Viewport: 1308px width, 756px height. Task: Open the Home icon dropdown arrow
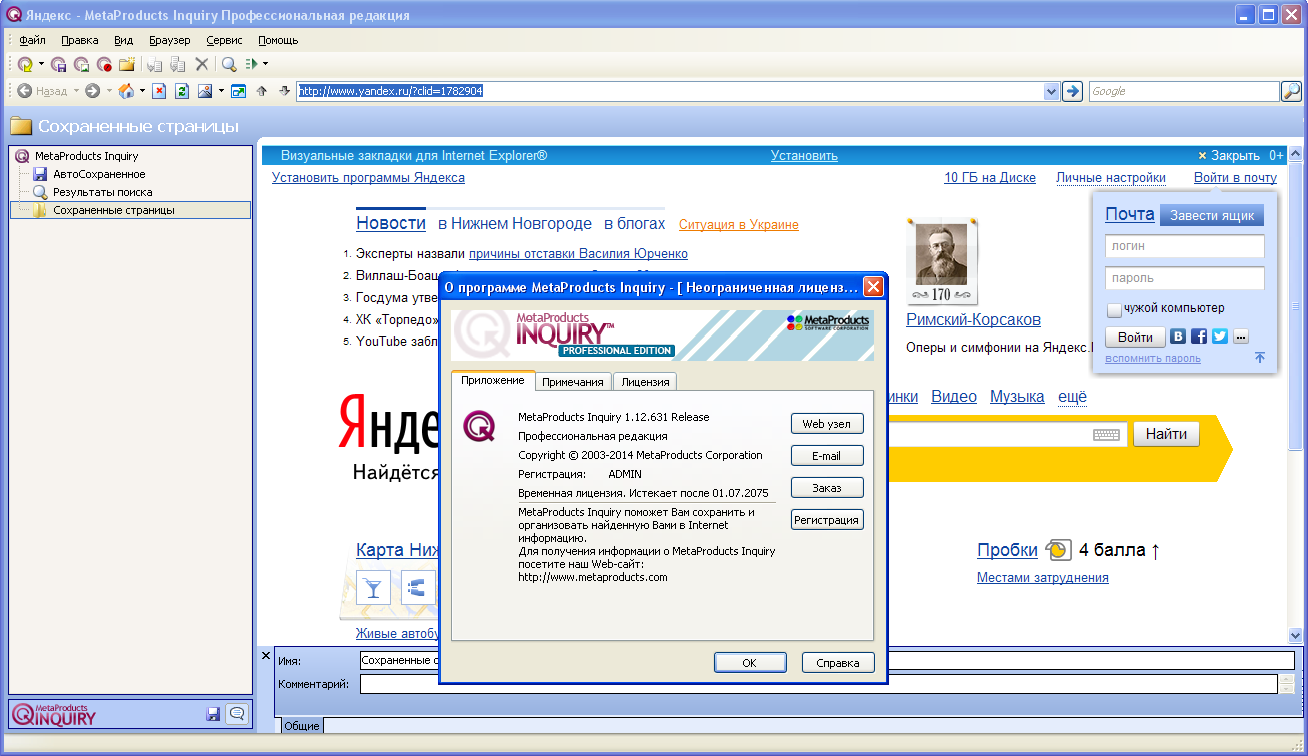tap(142, 91)
